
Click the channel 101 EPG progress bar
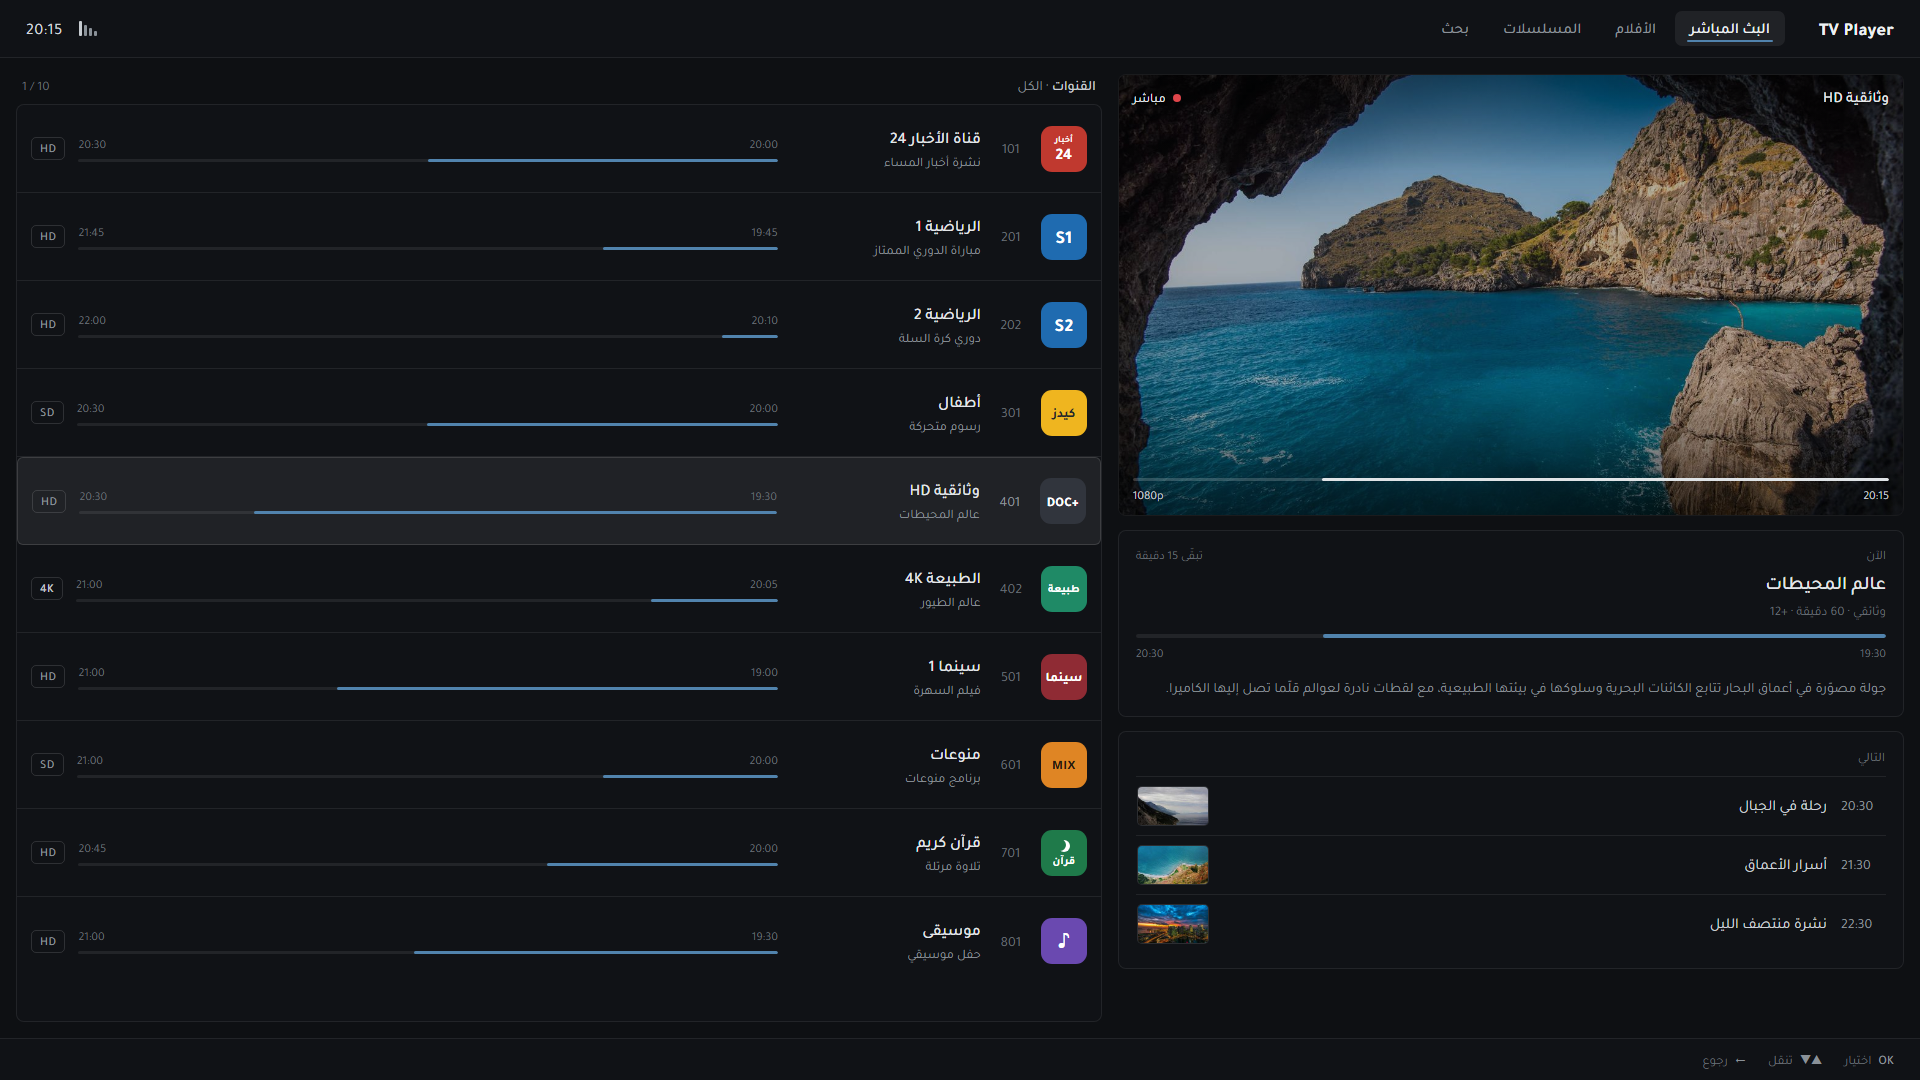pos(428,160)
